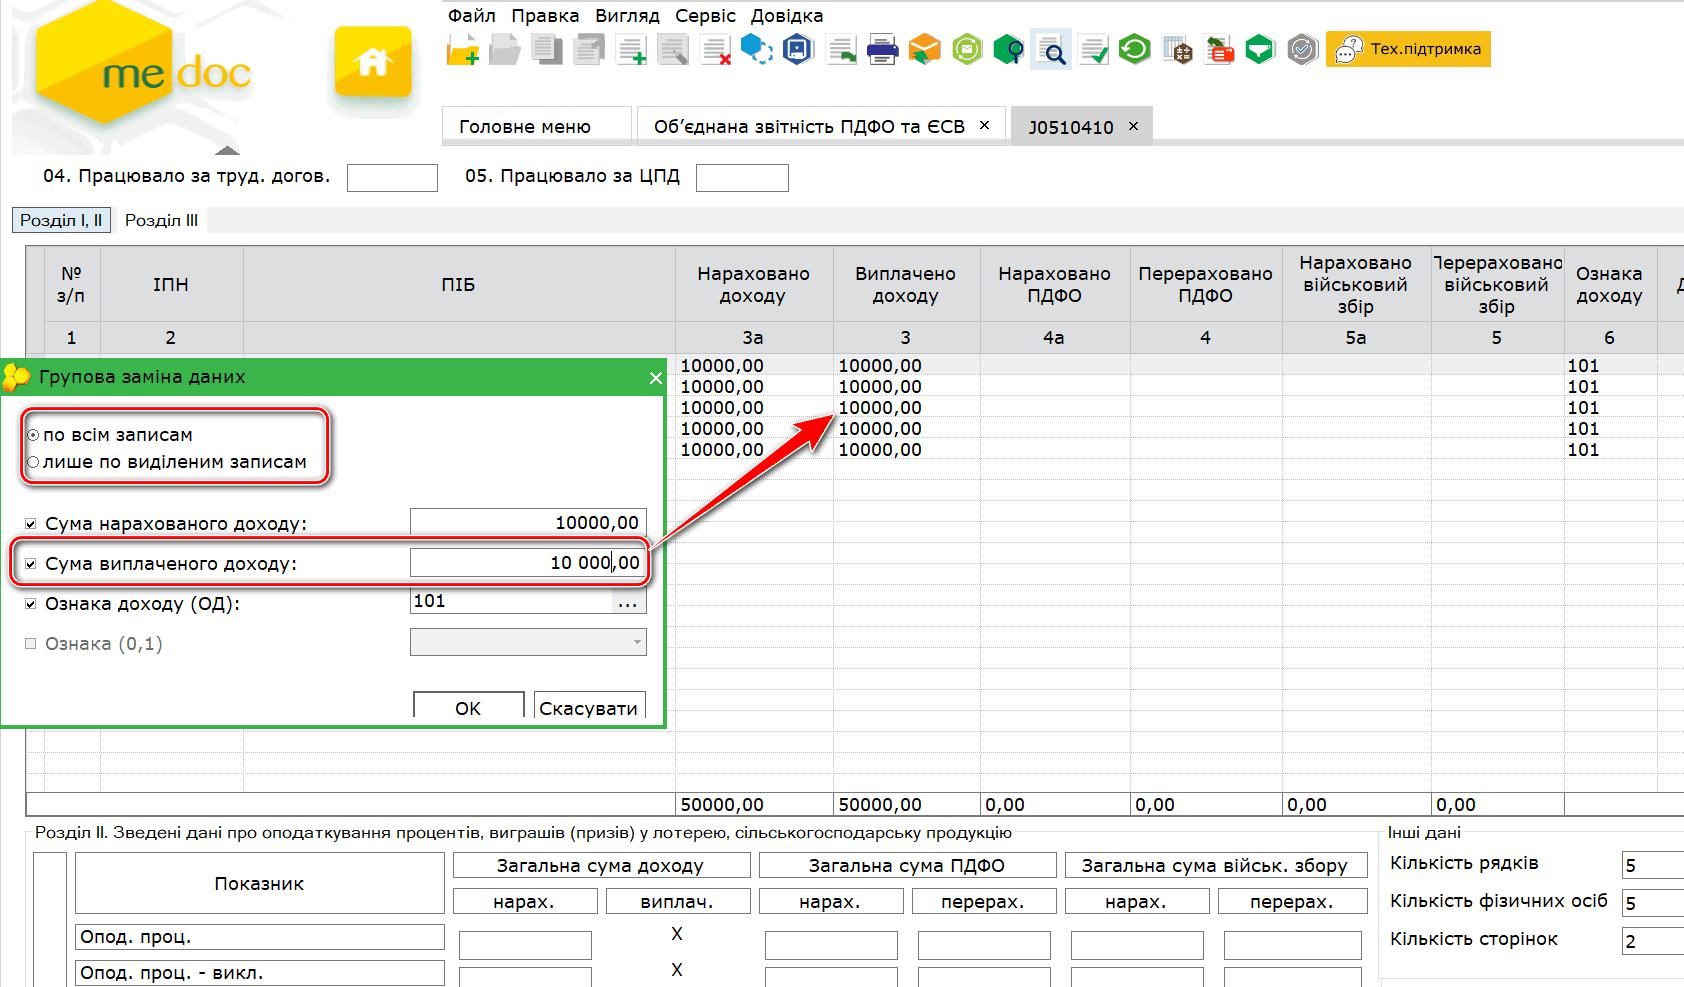Click the delete row icon with red X
This screenshot has width=1684, height=987.
715,49
